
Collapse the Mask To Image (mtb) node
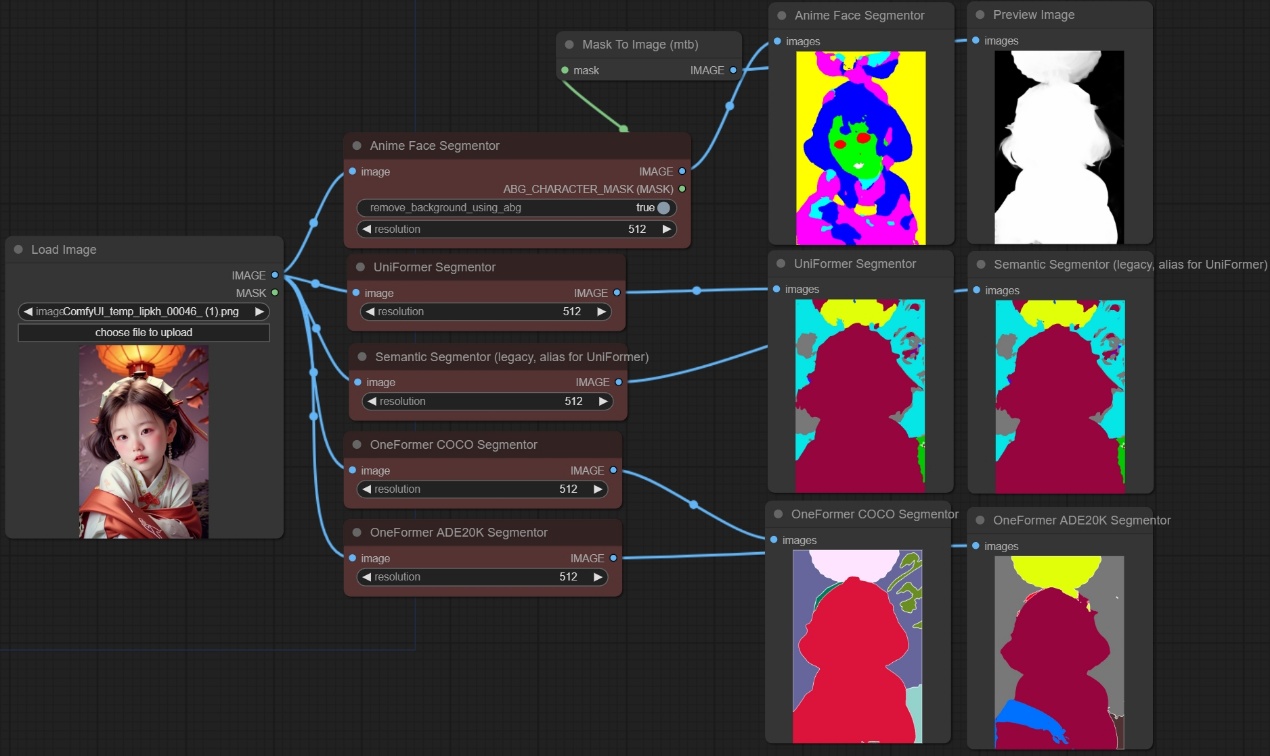tap(569, 45)
